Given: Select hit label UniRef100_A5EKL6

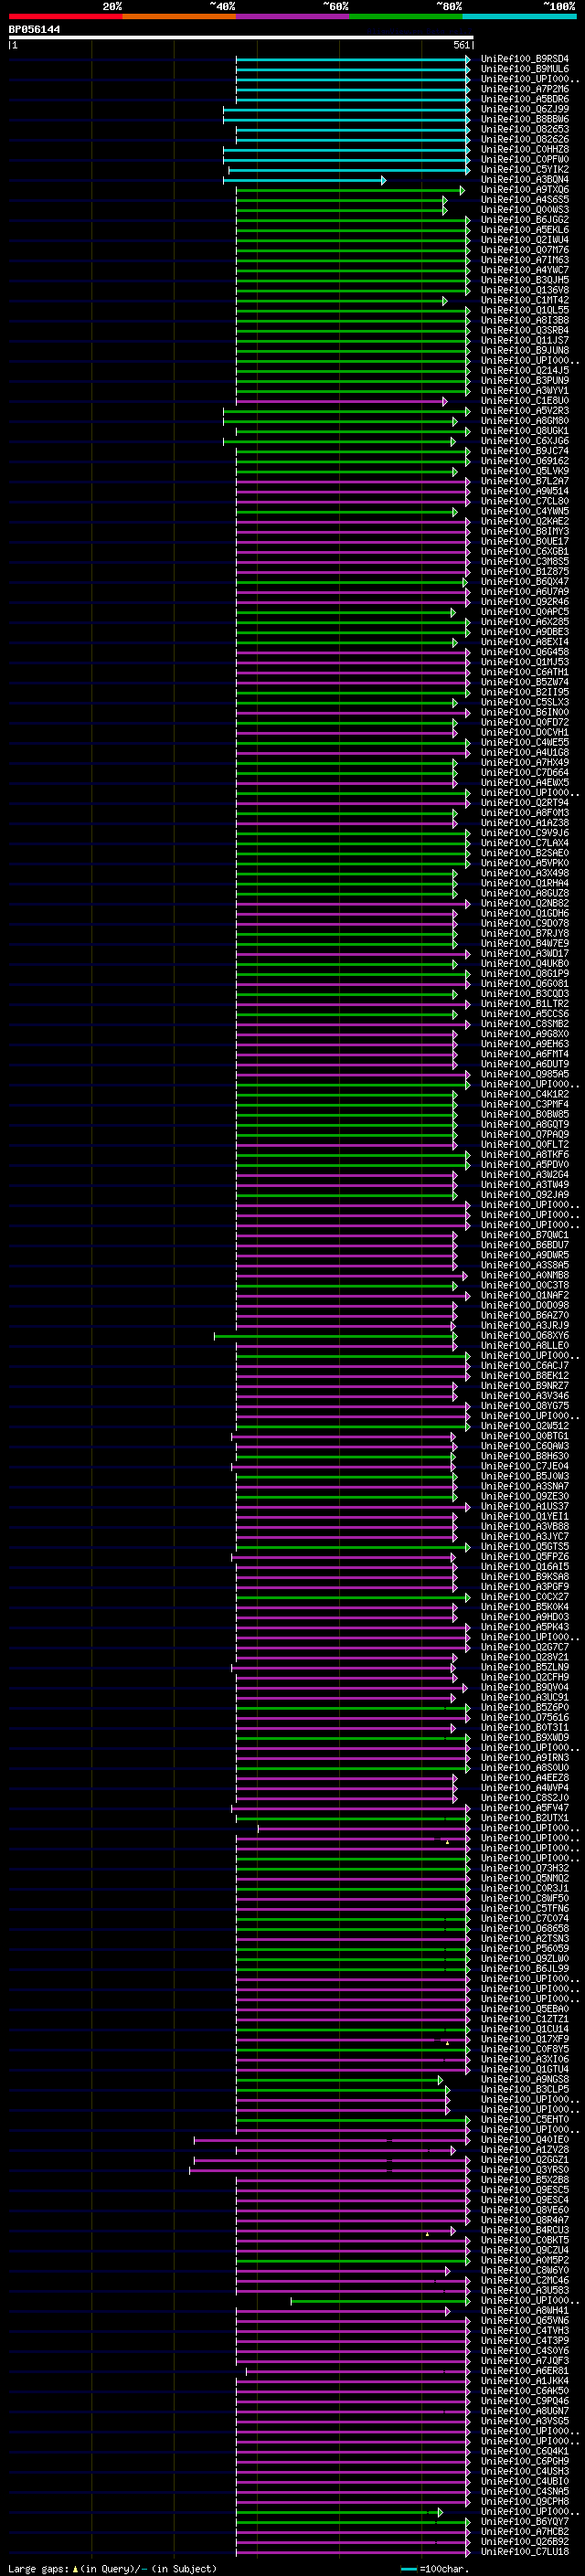Looking at the screenshot, I should (x=525, y=230).
